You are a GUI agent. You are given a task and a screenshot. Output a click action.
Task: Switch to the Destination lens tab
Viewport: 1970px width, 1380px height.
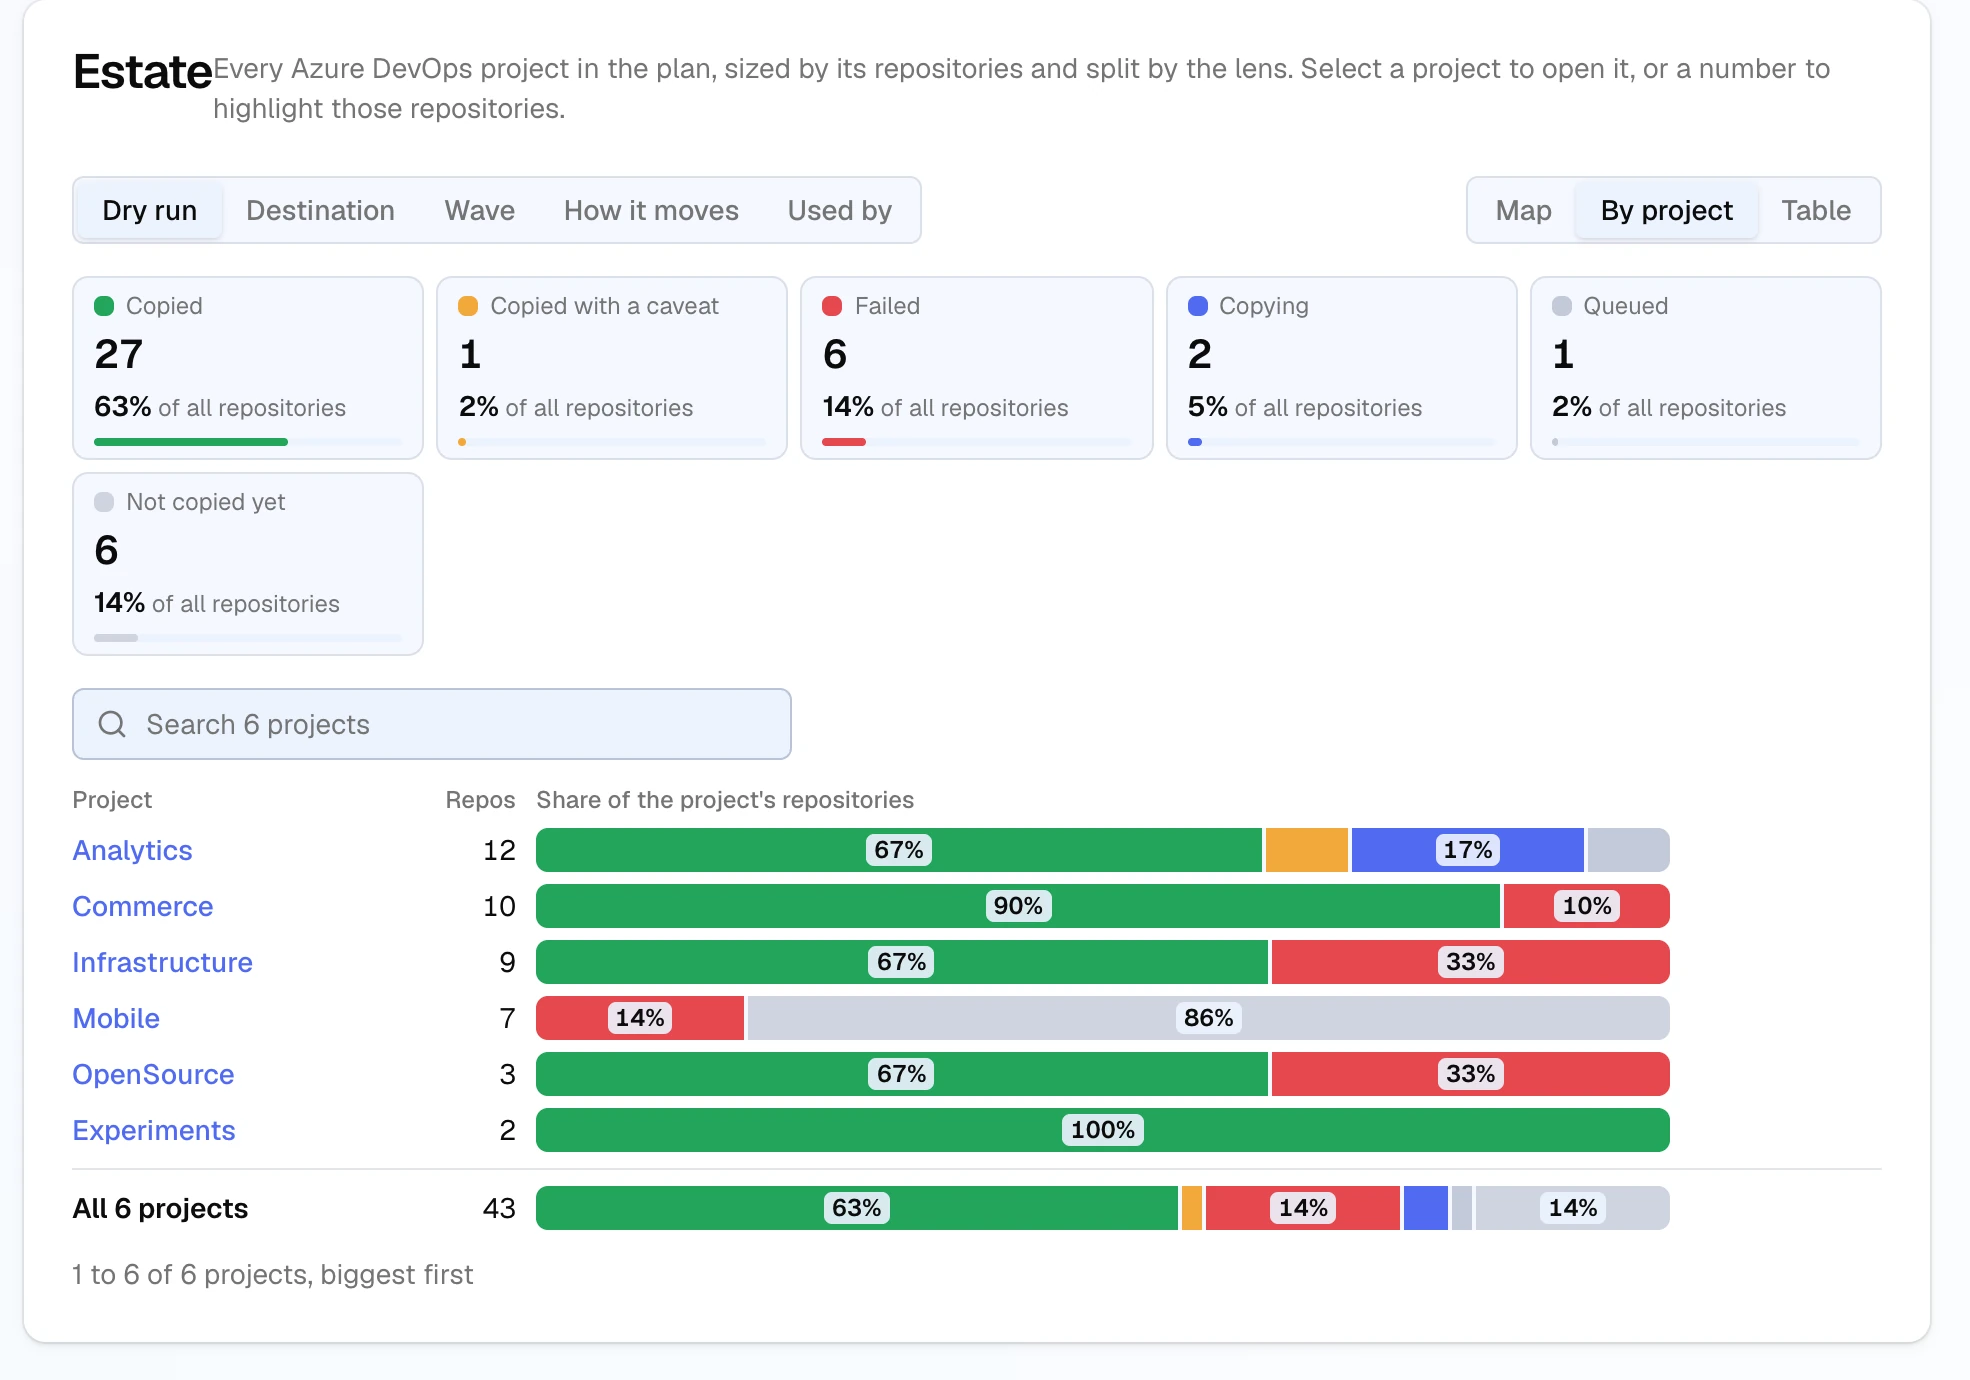320,210
